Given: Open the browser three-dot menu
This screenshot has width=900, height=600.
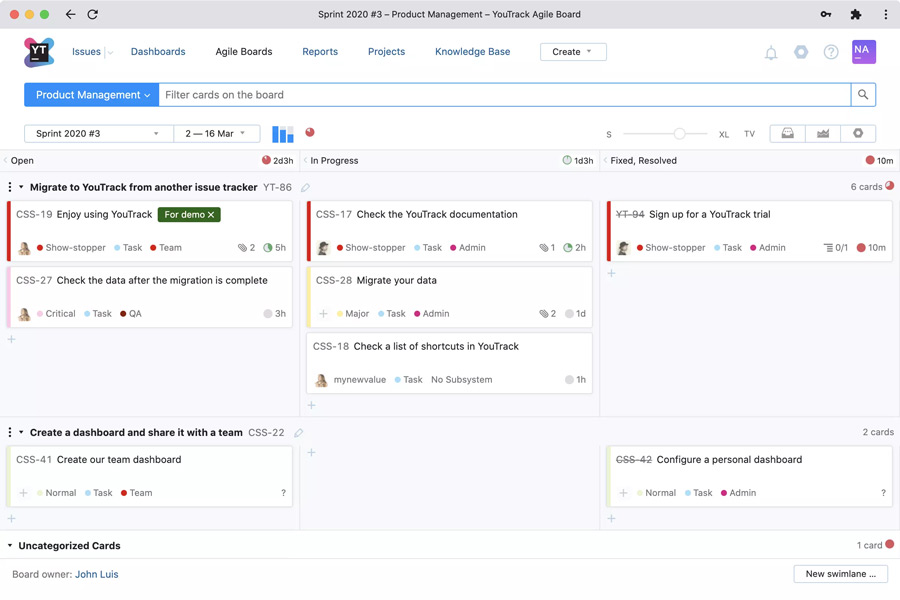Looking at the screenshot, I should [x=886, y=14].
